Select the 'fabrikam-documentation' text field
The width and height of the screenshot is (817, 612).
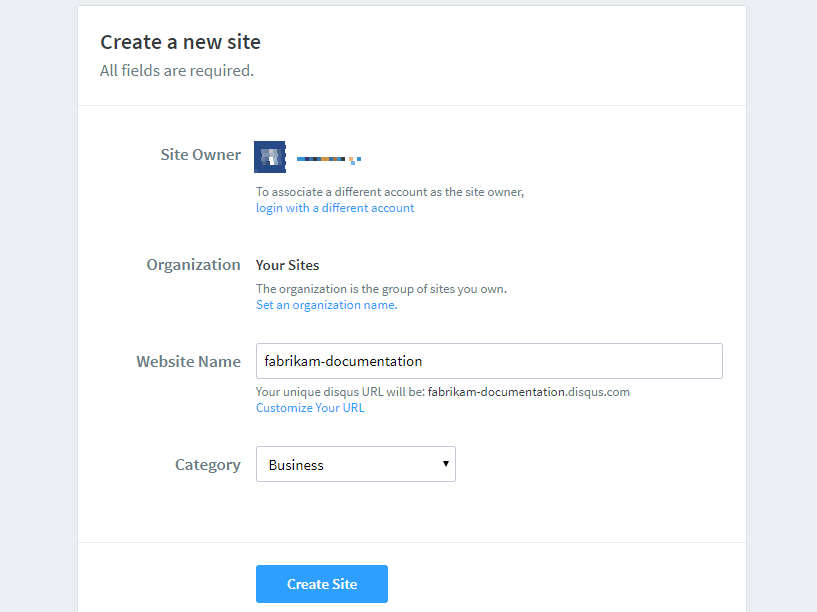(489, 361)
